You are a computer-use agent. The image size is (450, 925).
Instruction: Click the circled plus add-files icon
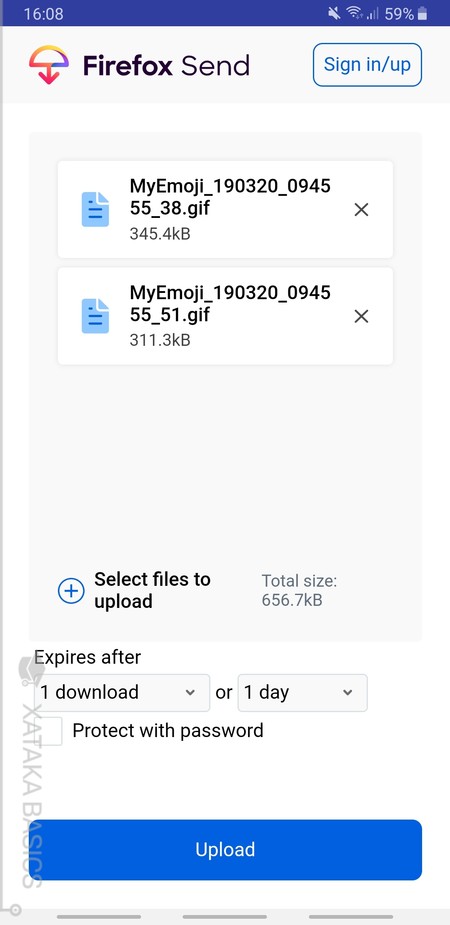(71, 591)
